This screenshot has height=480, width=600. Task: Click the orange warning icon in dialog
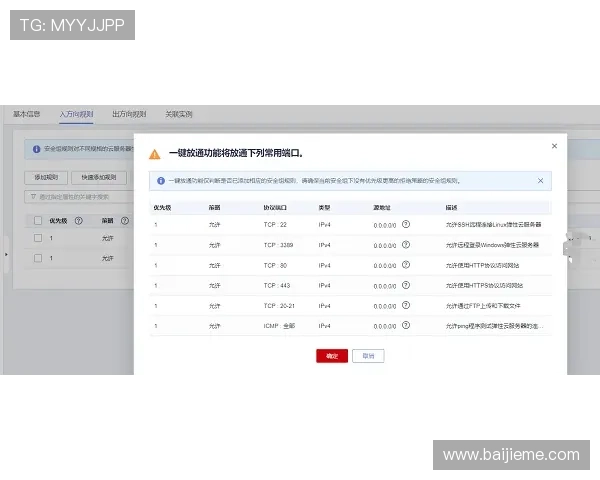(x=155, y=154)
